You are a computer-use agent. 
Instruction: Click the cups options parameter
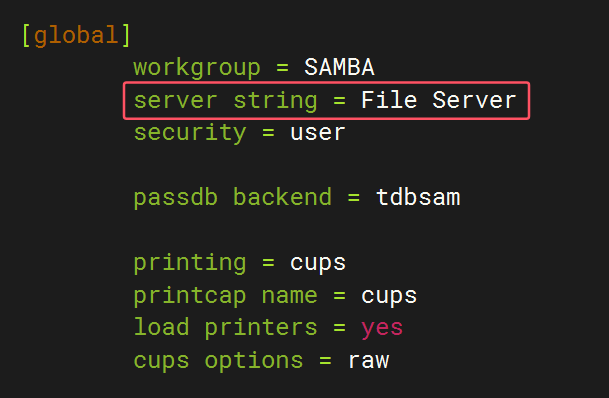click(218, 361)
